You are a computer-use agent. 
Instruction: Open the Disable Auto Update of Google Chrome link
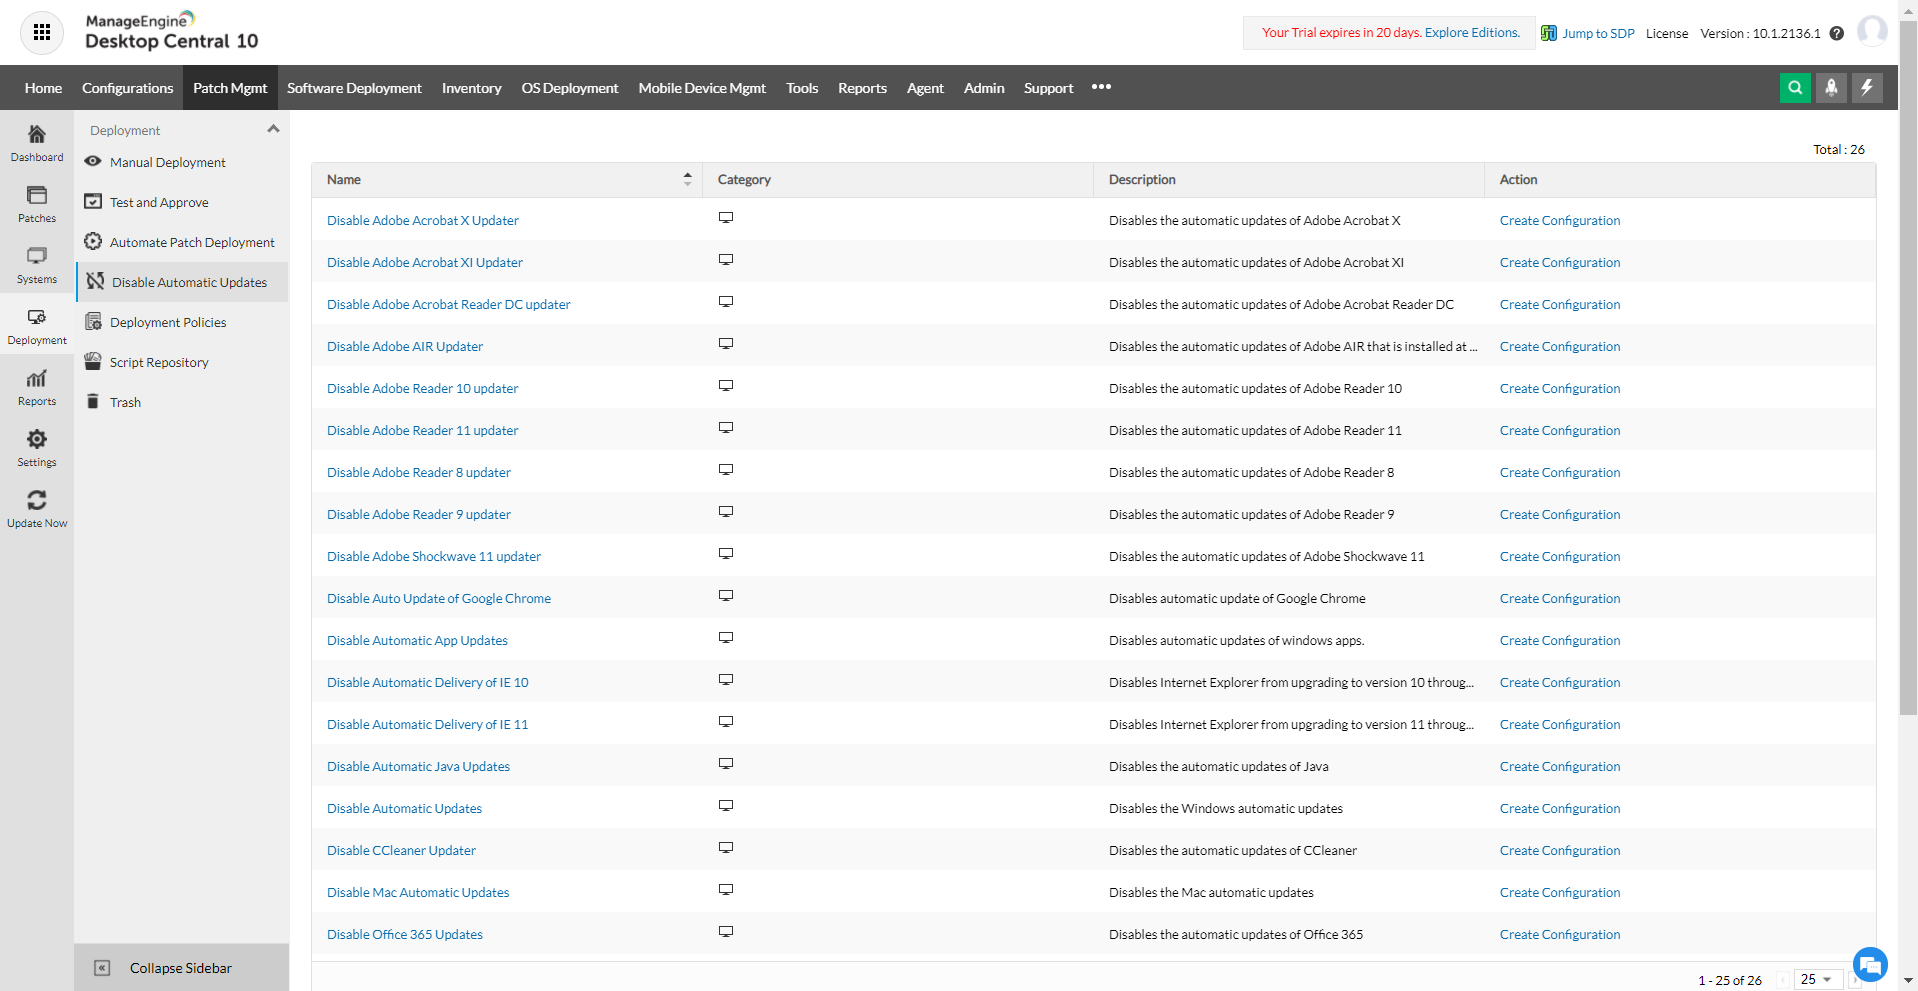pyautogui.click(x=438, y=598)
